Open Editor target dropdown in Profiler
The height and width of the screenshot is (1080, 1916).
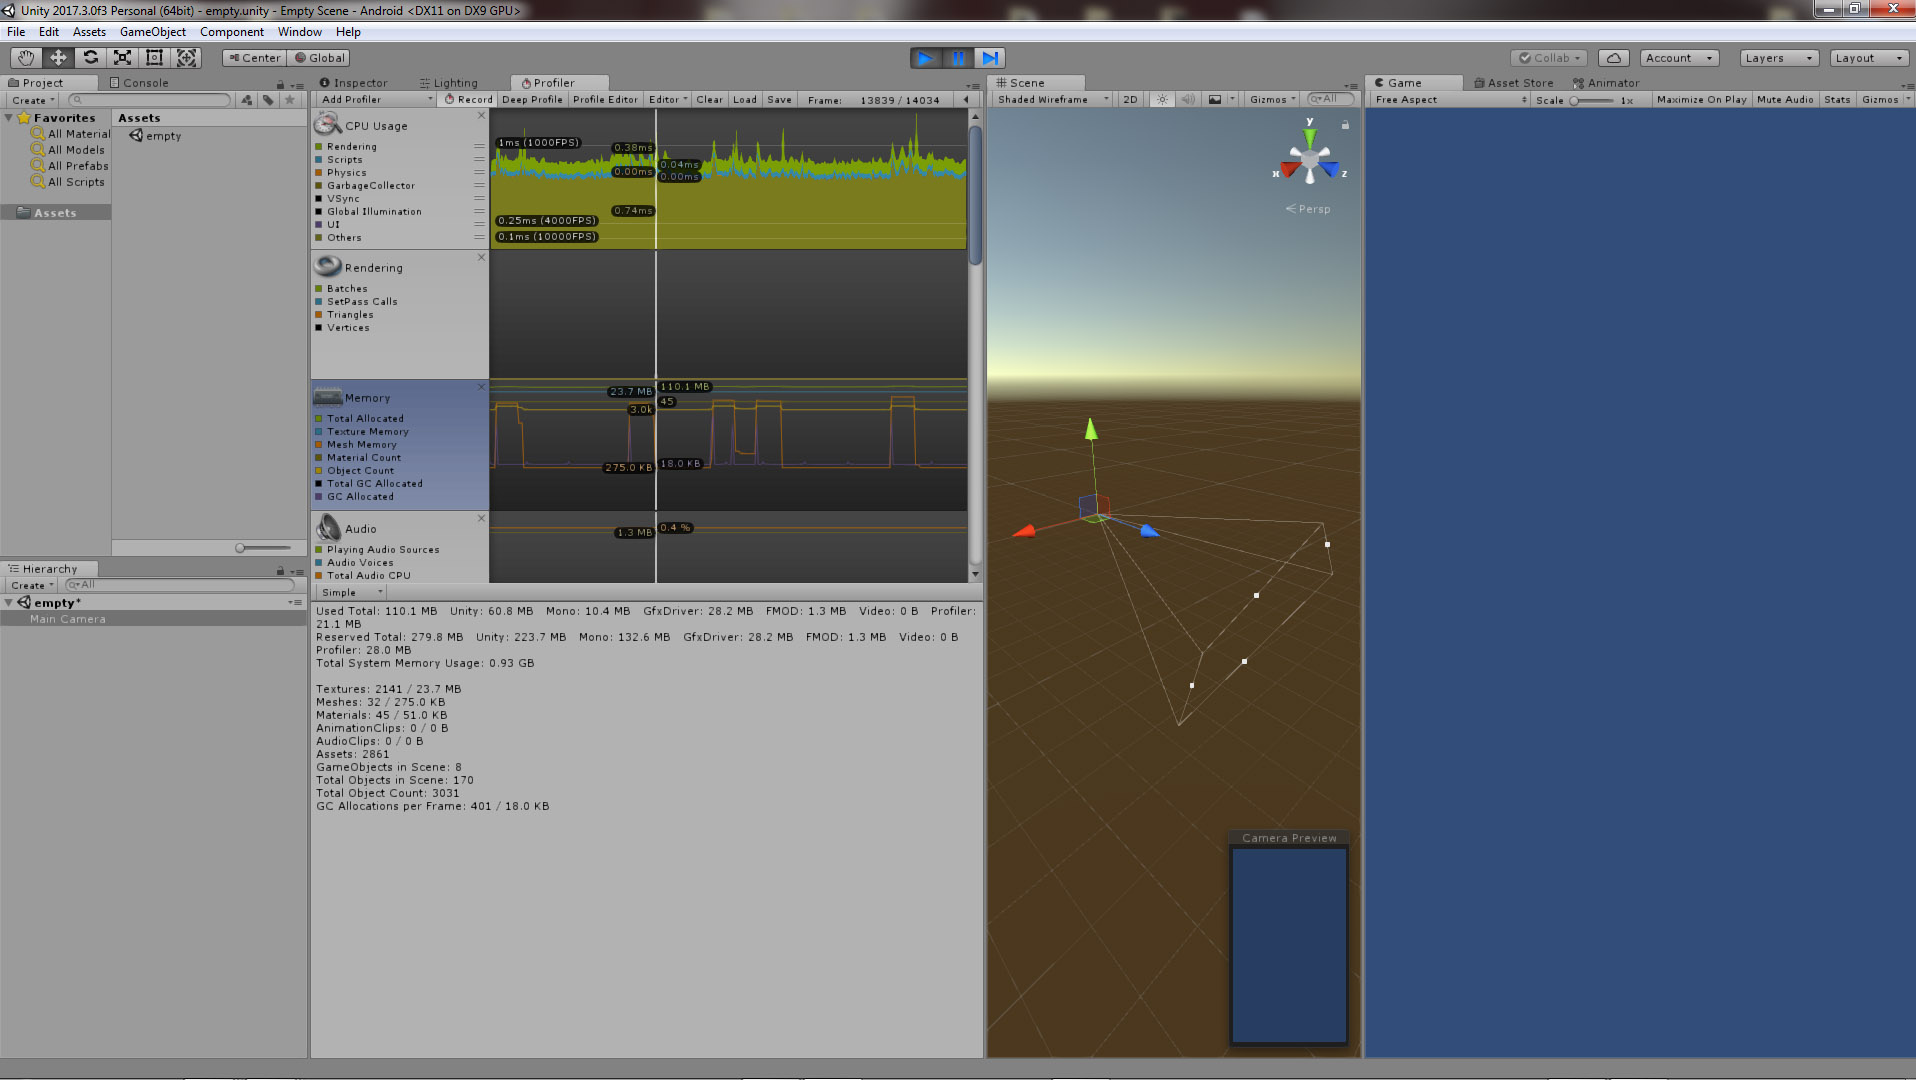(x=668, y=100)
